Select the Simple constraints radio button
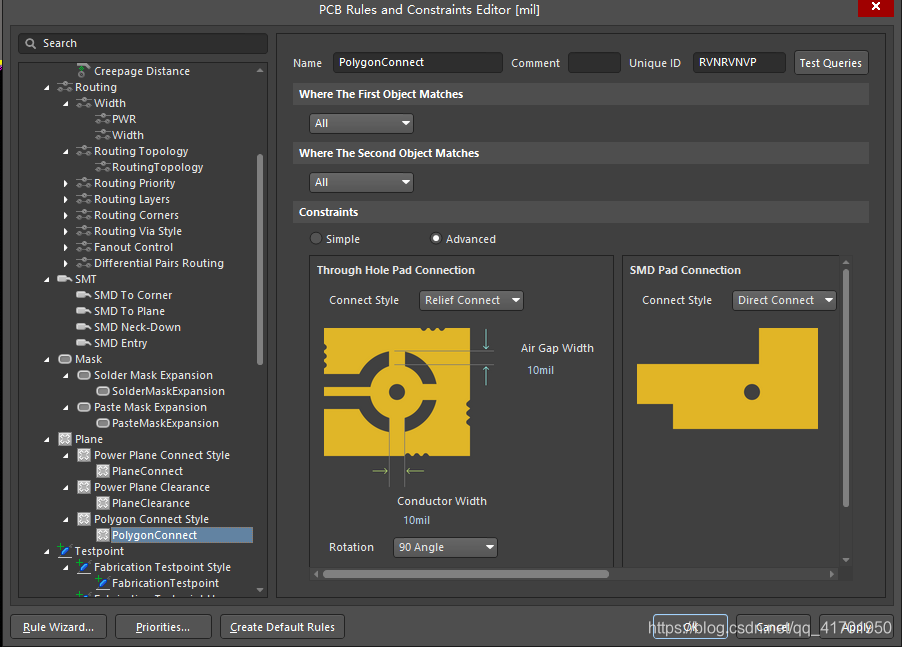The height and width of the screenshot is (647, 902). click(316, 239)
